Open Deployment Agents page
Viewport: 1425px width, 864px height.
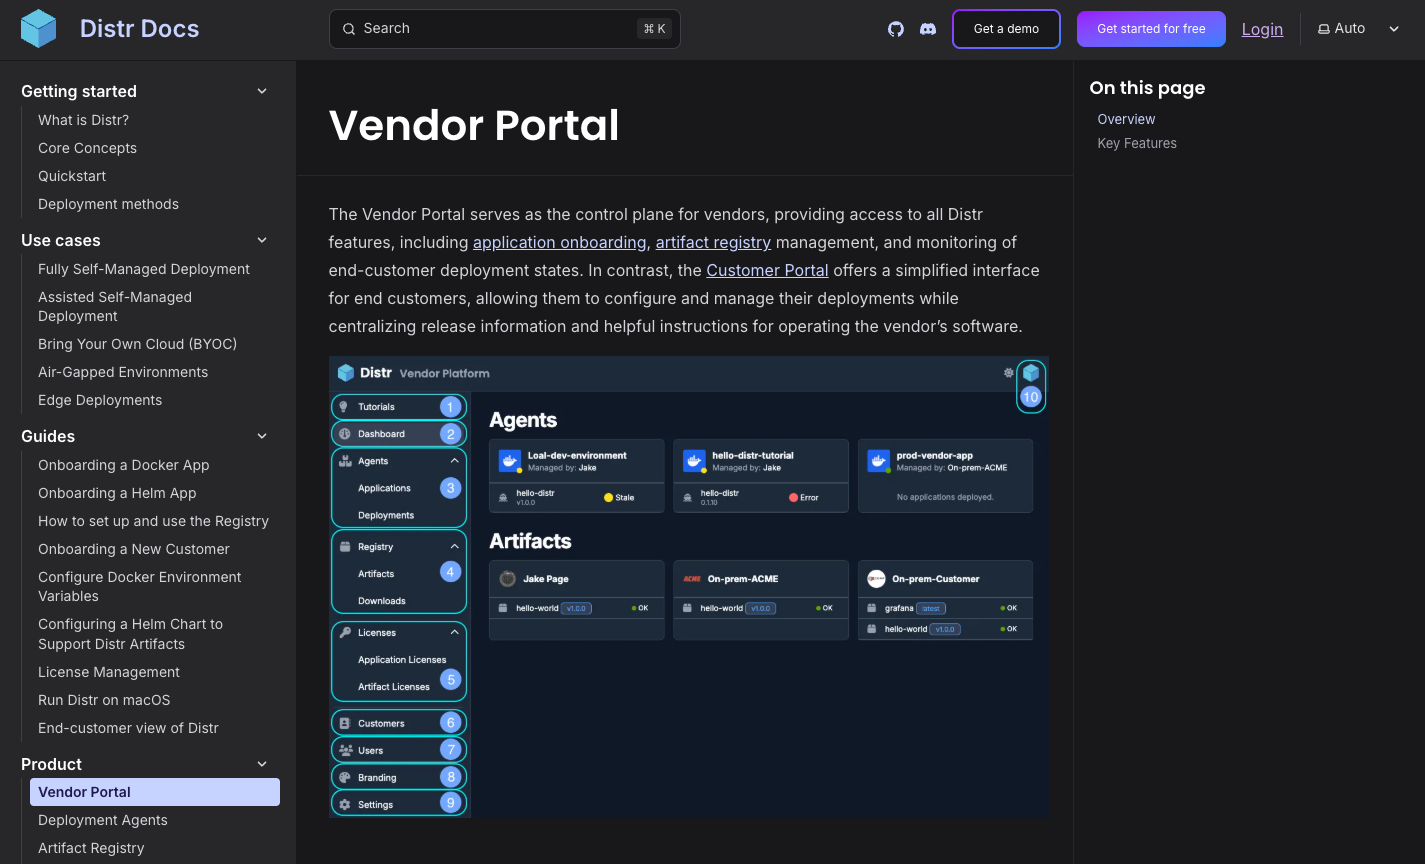[x=103, y=820]
